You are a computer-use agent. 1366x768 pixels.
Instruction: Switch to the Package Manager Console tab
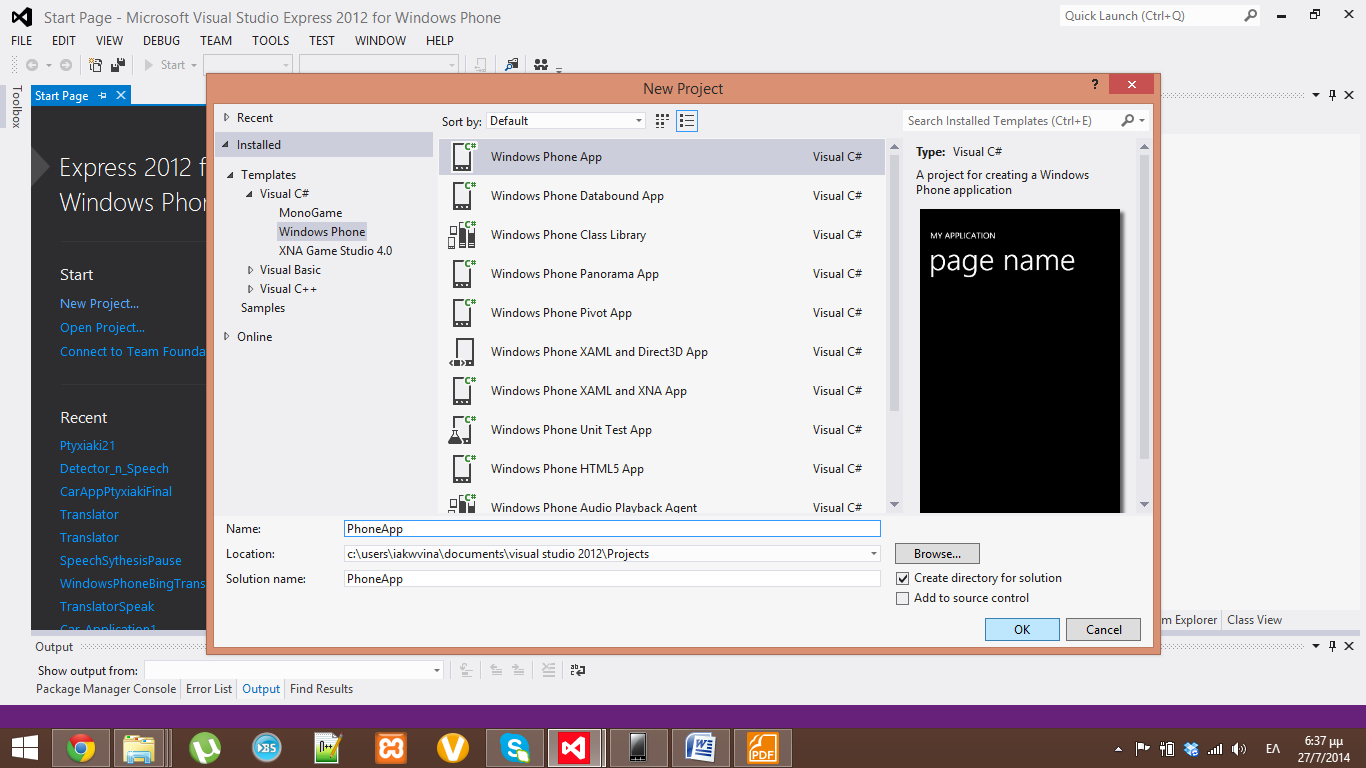click(x=106, y=689)
